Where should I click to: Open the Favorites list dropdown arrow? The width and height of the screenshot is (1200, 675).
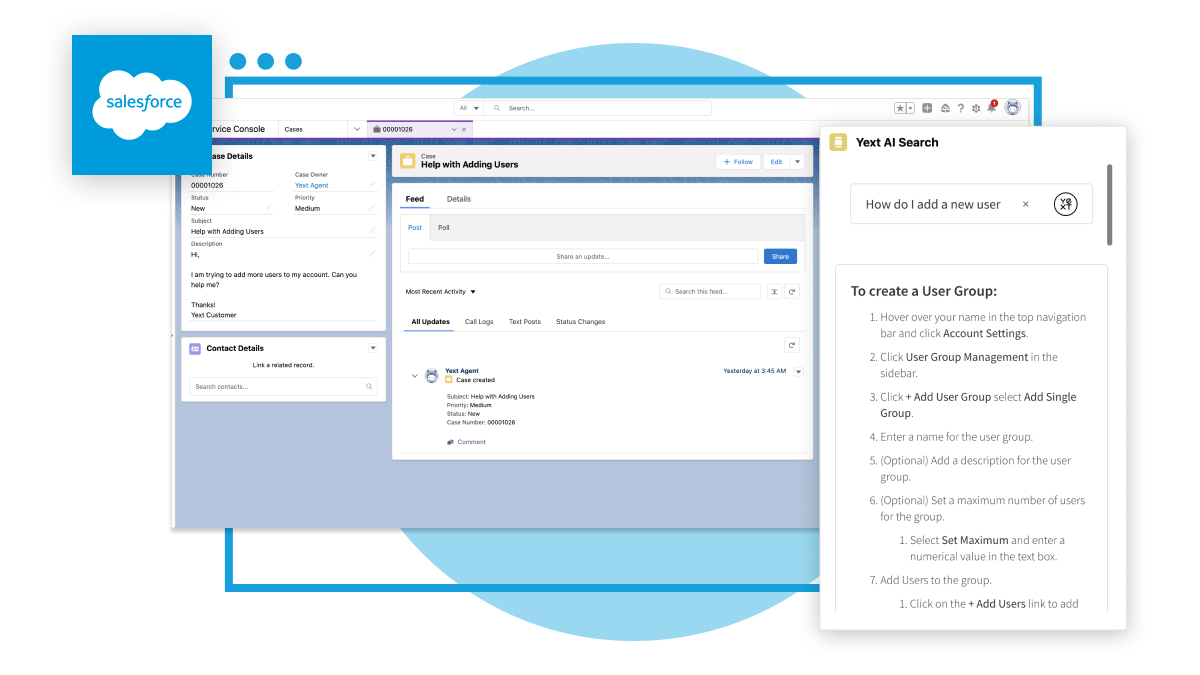pos(910,108)
